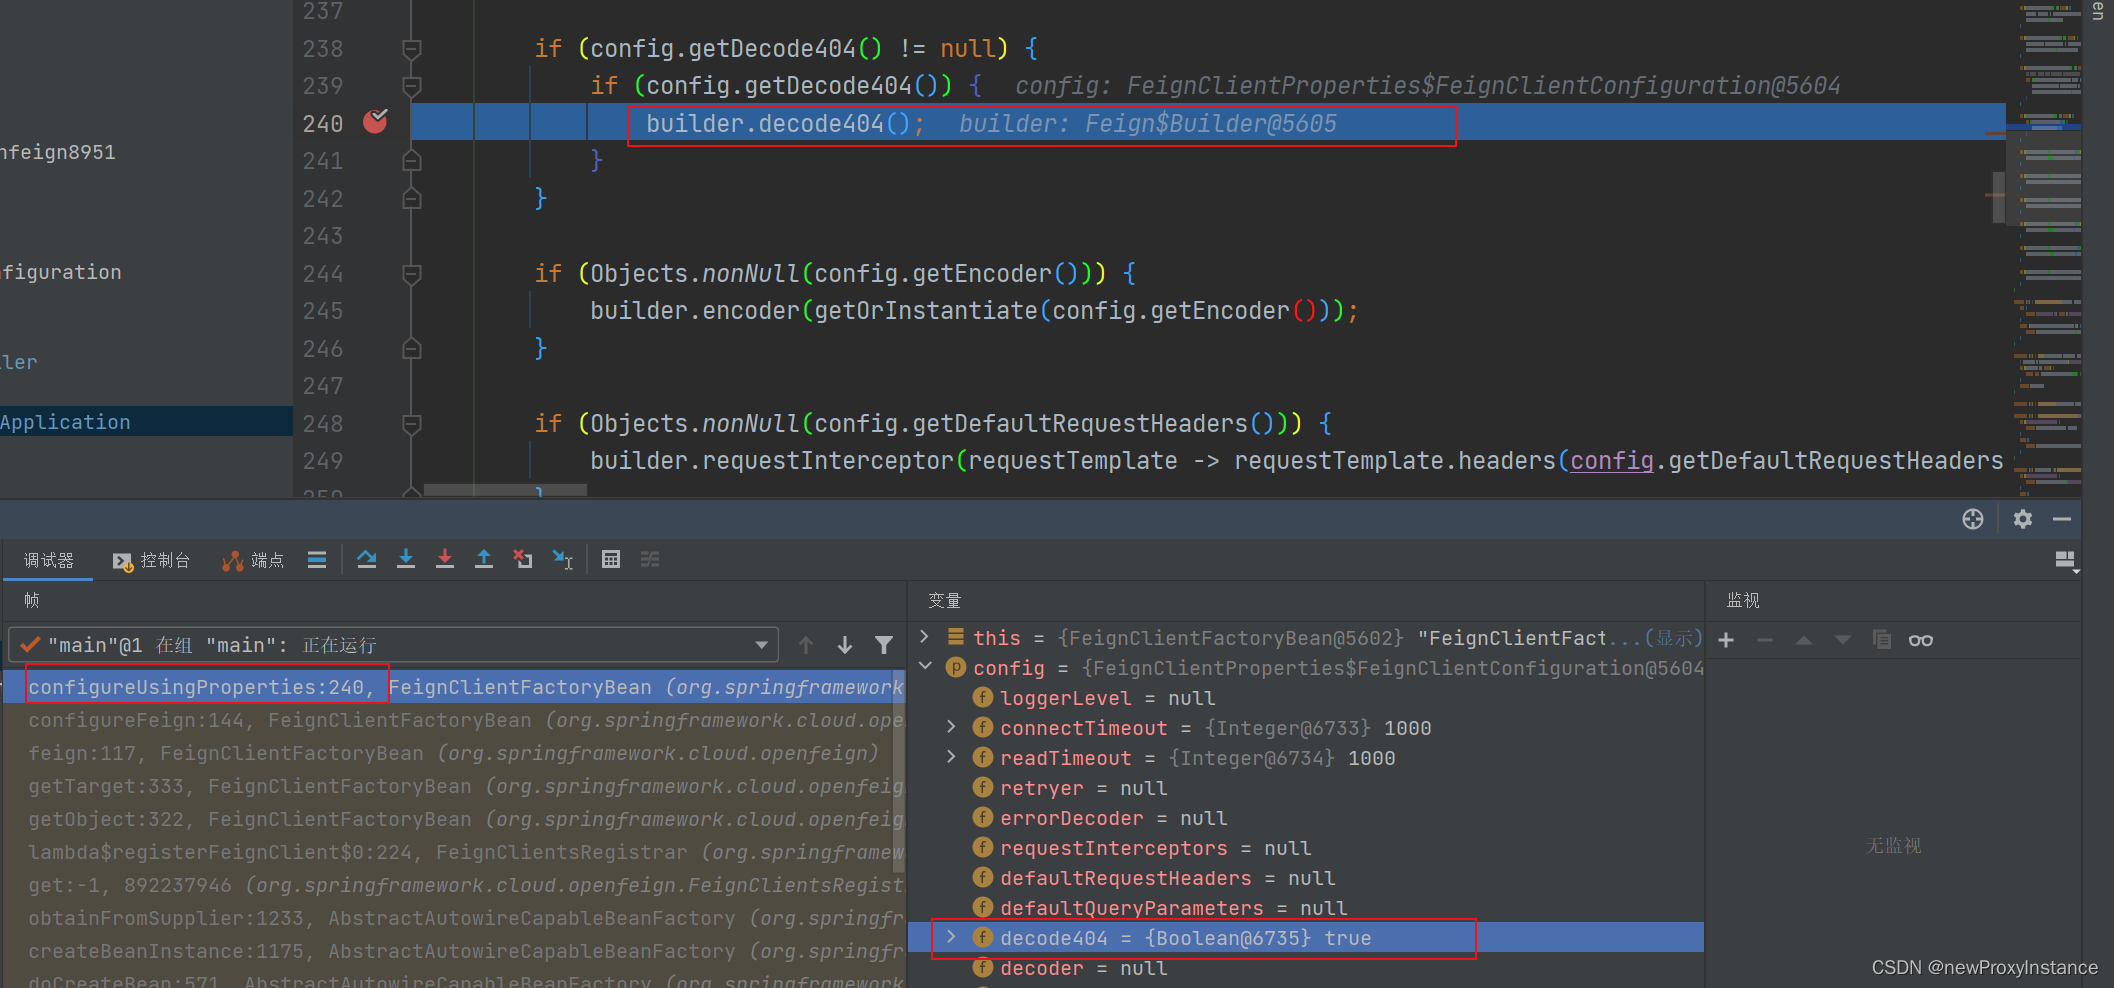Expand the readTimeout field
Viewport: 2114px width, 988px height.
point(952,757)
